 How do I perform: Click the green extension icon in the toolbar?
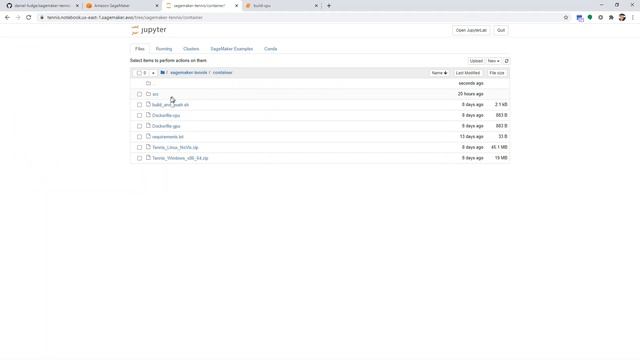click(590, 18)
